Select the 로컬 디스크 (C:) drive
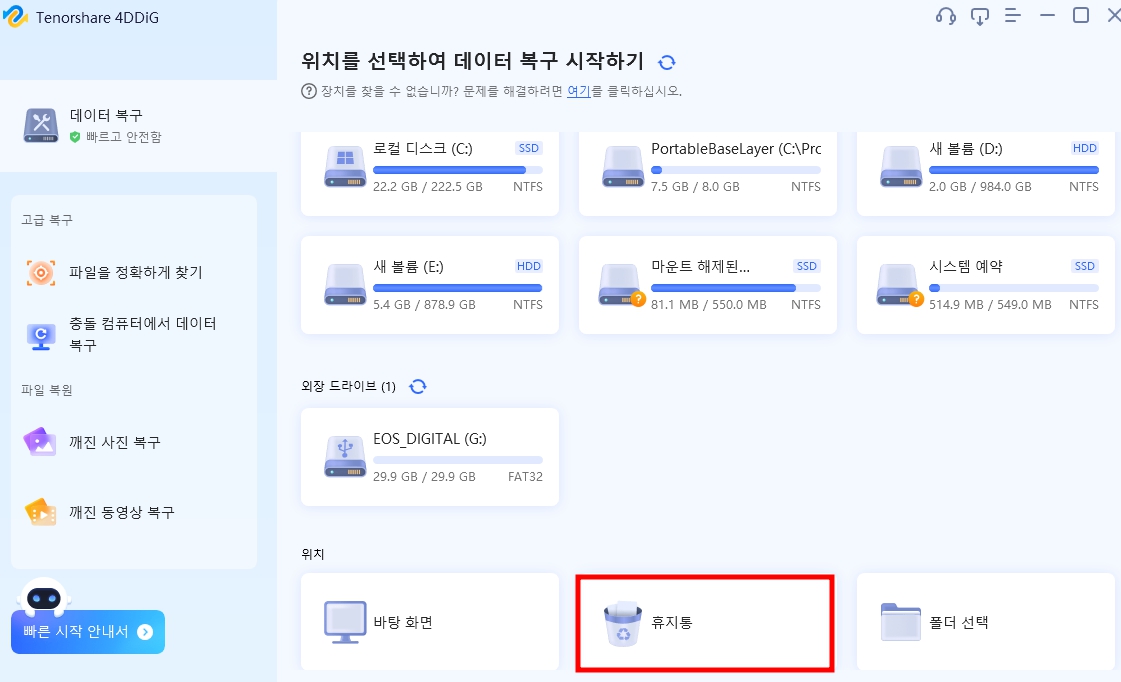Screen dimensions: 1121x682 [430, 174]
